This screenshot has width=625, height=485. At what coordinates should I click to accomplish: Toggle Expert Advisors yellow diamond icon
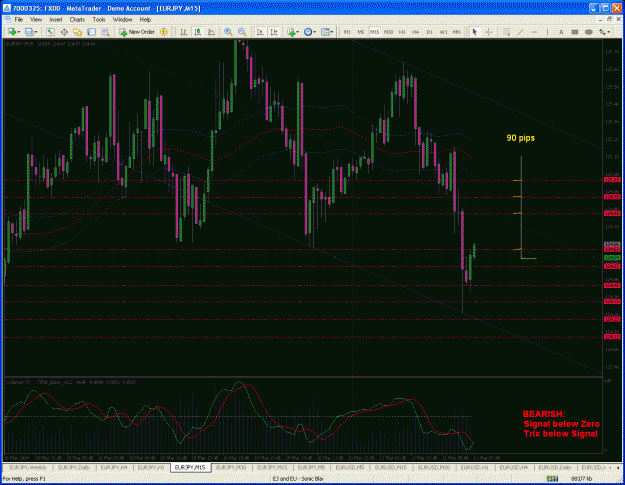[x=163, y=32]
